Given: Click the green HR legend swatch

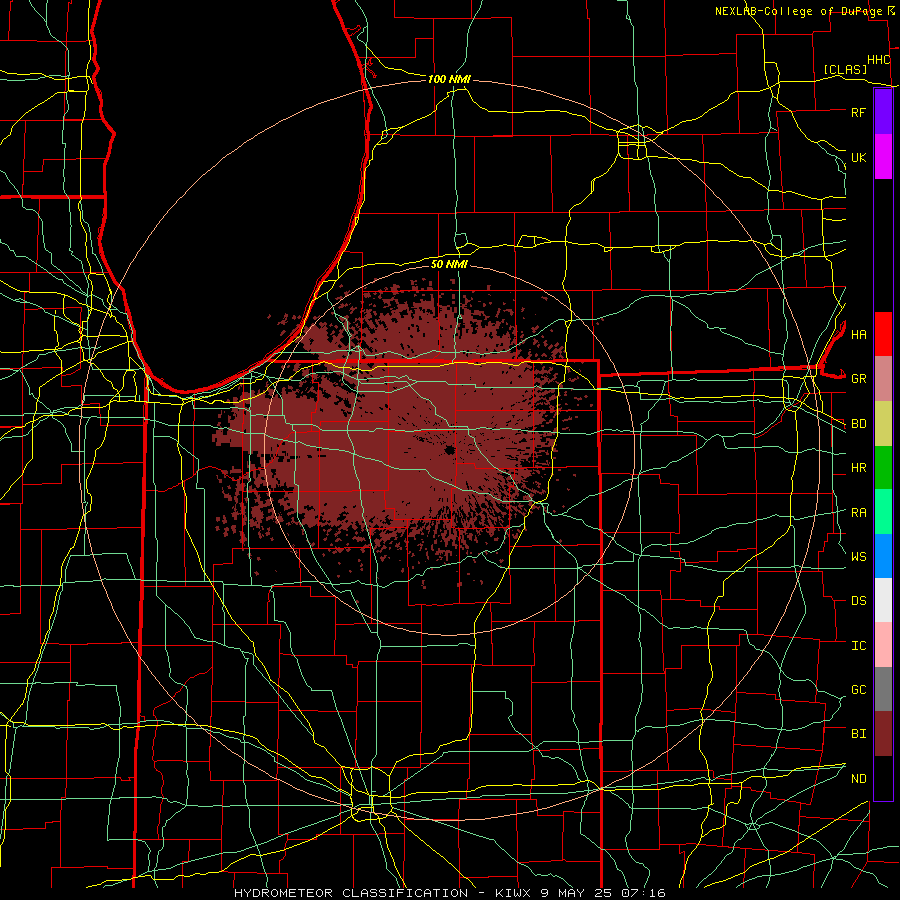Looking at the screenshot, I should pyautogui.click(x=883, y=468).
